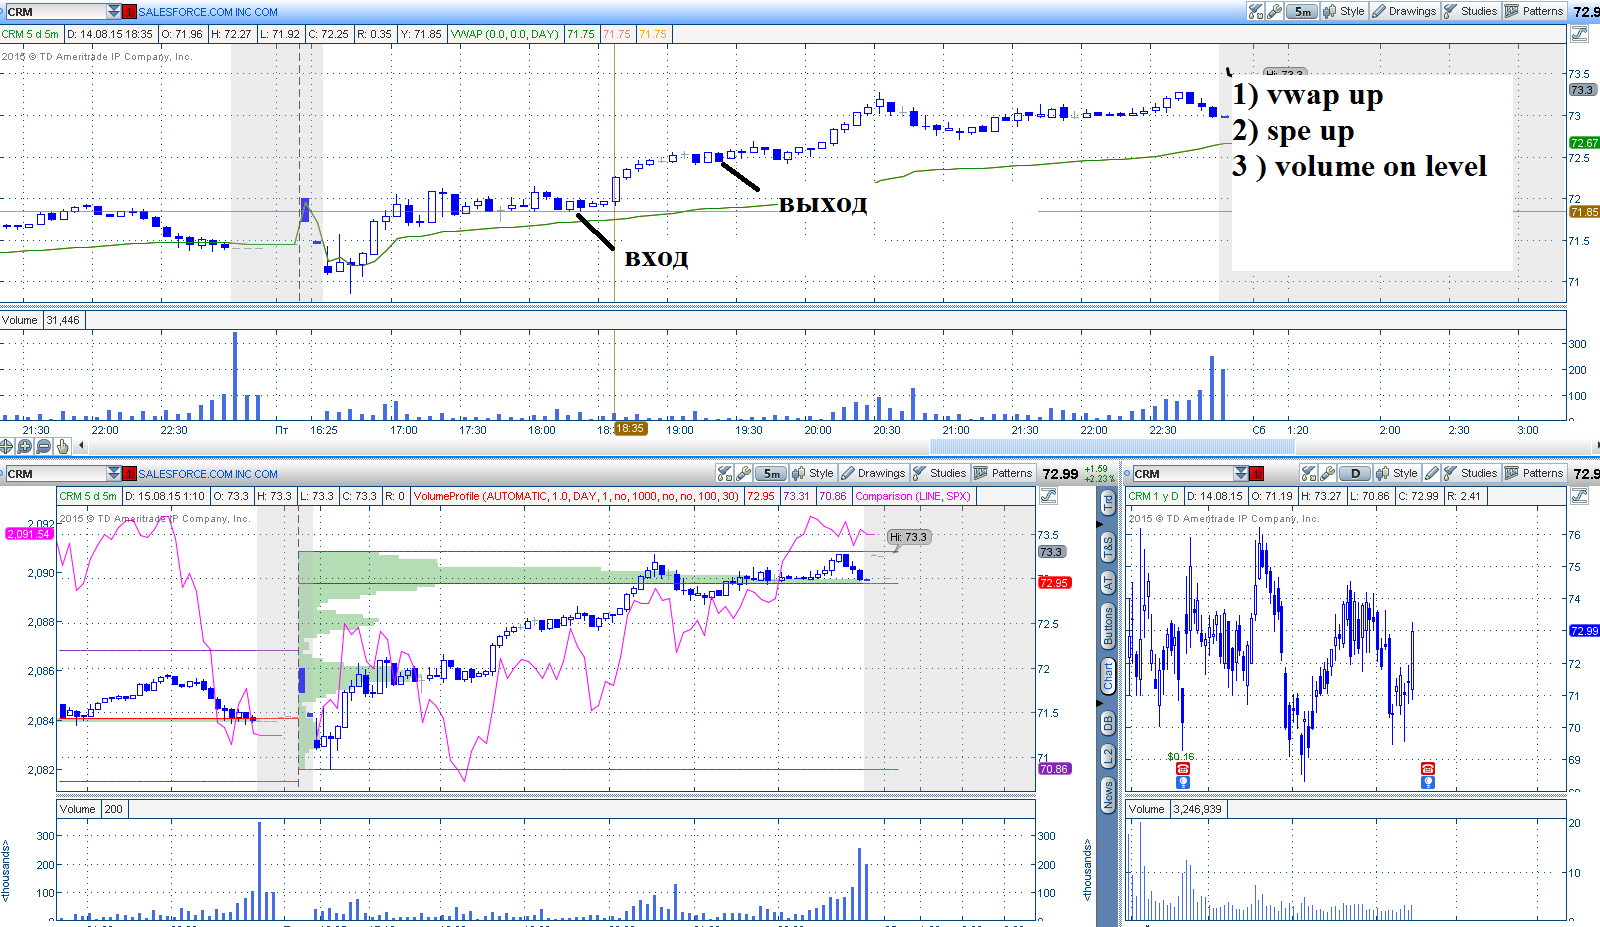1600x927 pixels.
Task: Click left scroll arrow beside hand tool
Action: tap(82, 446)
